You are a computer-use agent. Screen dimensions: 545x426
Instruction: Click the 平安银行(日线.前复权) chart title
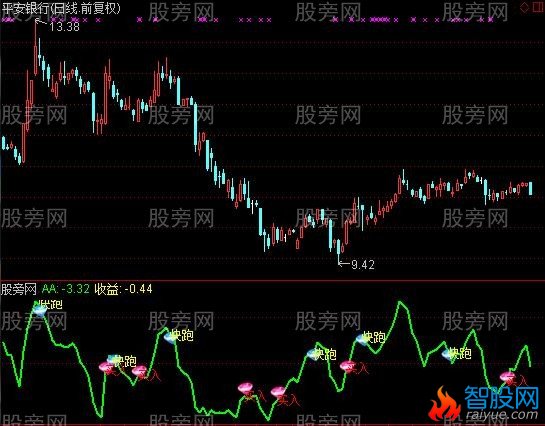[61, 8]
